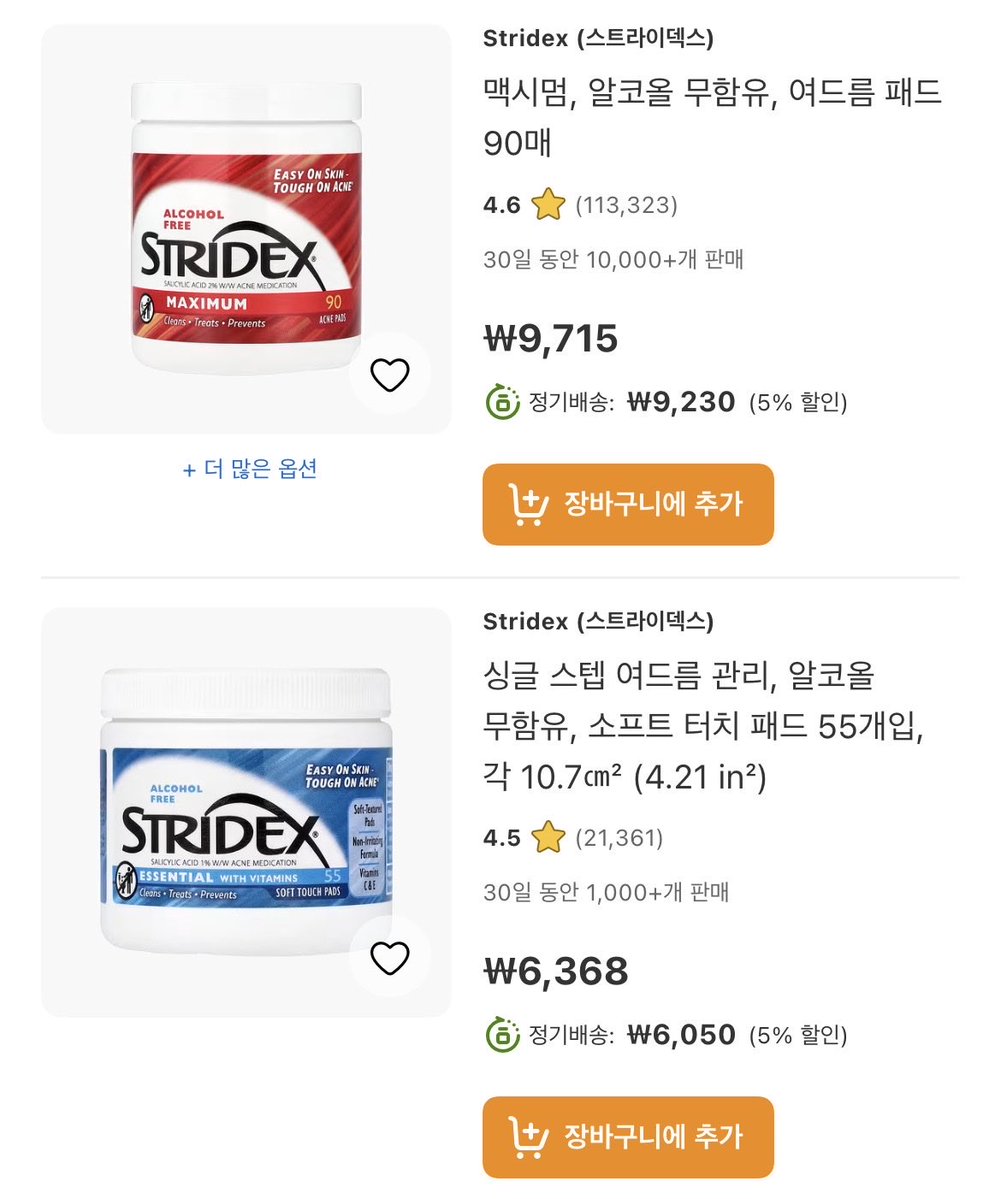Favorite the Stridex Maximum pads with heart
1001x1199 pixels.
pos(390,374)
